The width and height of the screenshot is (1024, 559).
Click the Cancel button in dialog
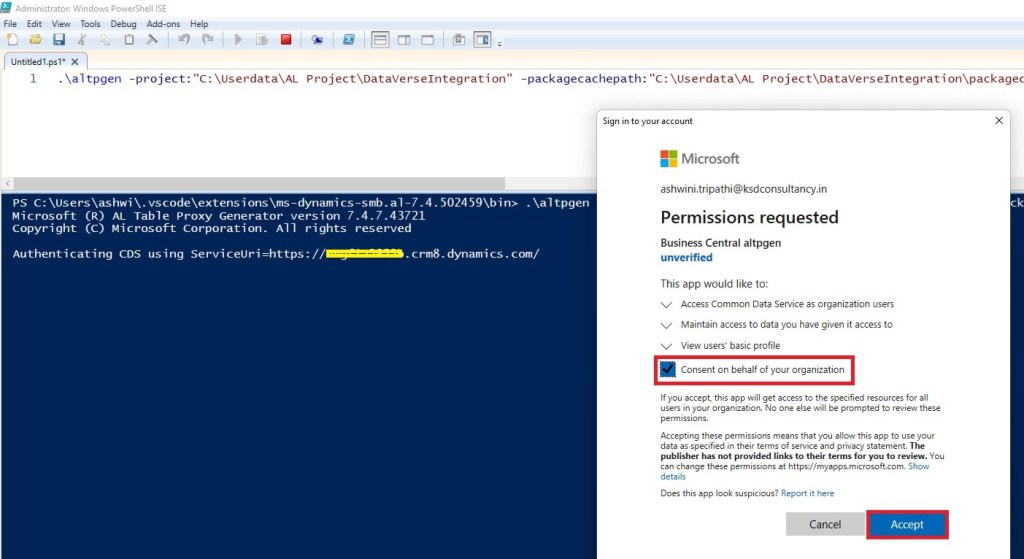pos(825,524)
